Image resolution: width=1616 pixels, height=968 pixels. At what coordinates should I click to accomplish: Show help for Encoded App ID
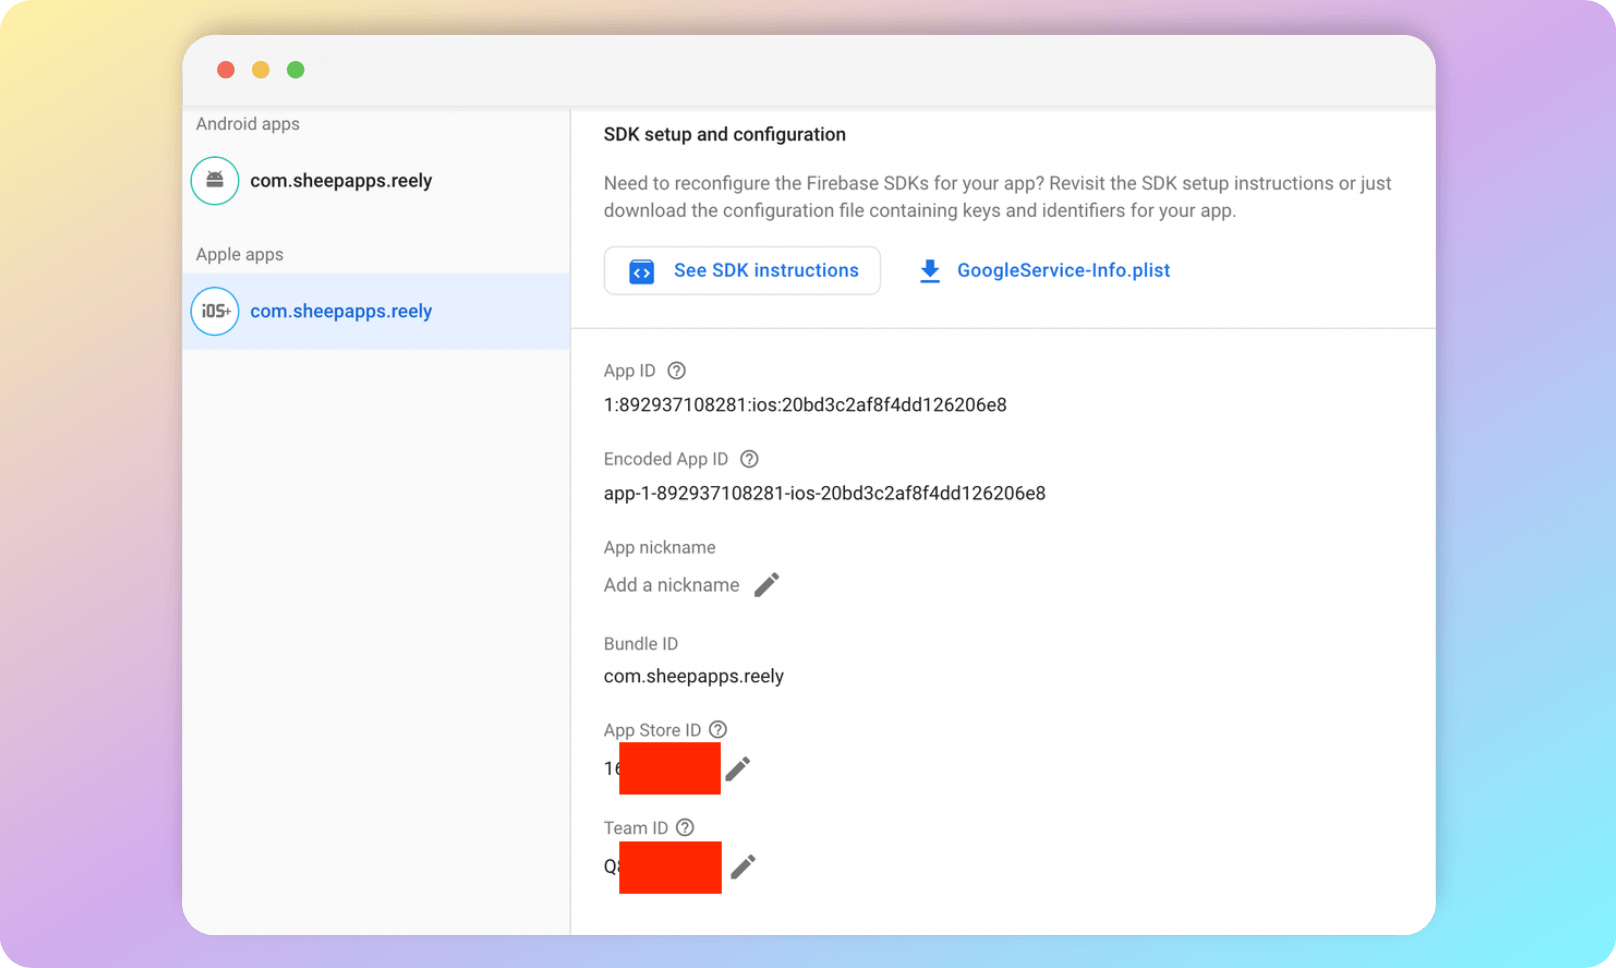tap(749, 459)
